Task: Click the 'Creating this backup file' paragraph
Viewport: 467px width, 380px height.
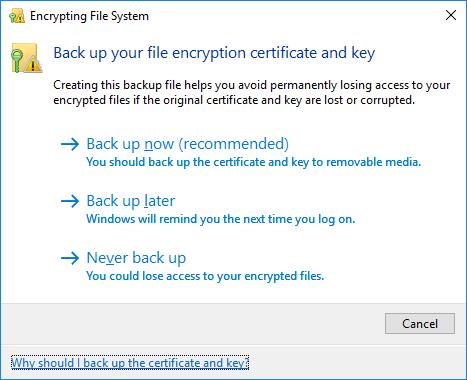Action: click(x=252, y=93)
